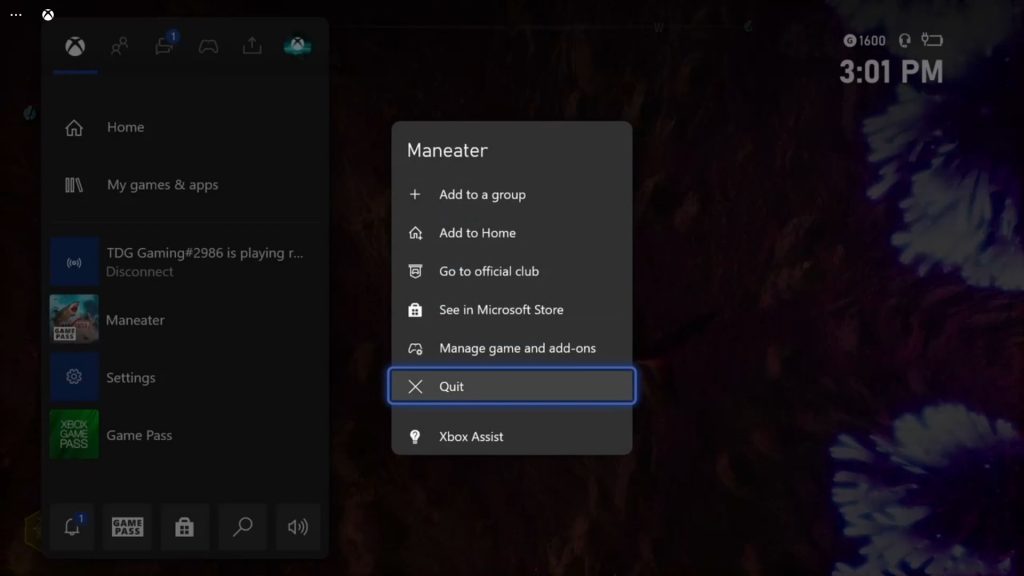Image resolution: width=1024 pixels, height=576 pixels.
Task: Open Xbox Assist from the menu
Action: [511, 437]
